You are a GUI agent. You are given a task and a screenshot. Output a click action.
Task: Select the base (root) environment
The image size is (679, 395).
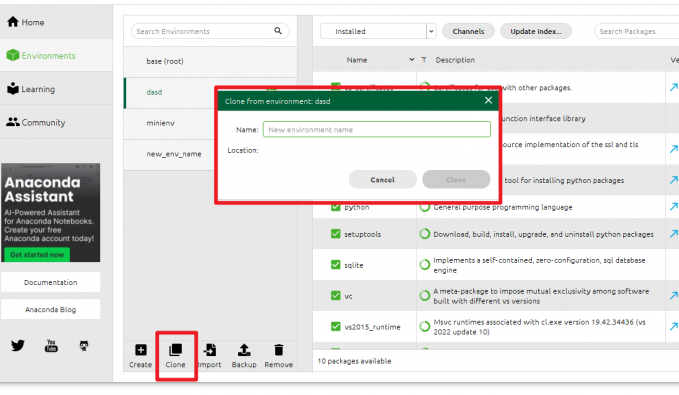click(x=210, y=61)
